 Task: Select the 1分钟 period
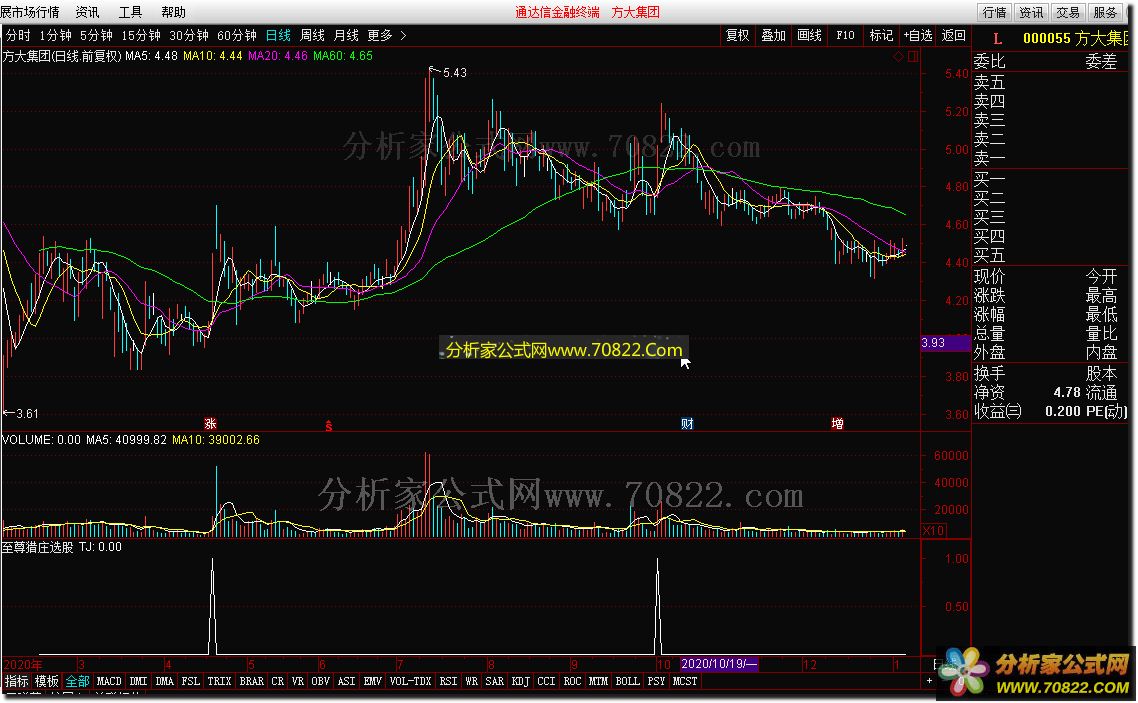pos(56,35)
